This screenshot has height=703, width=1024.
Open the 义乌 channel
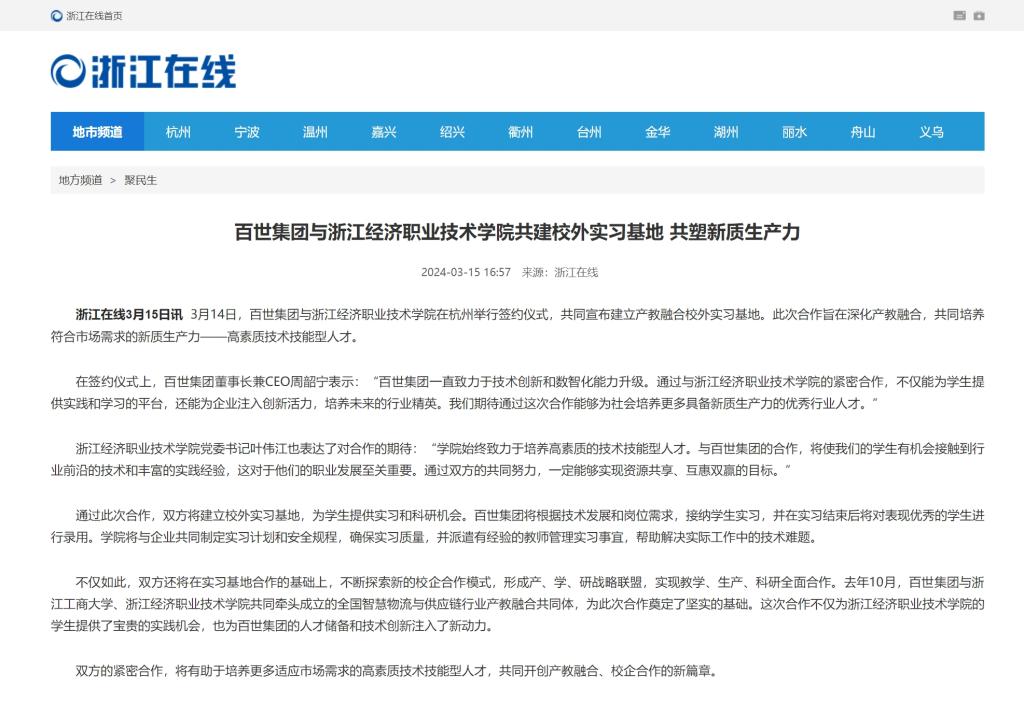[931, 132]
